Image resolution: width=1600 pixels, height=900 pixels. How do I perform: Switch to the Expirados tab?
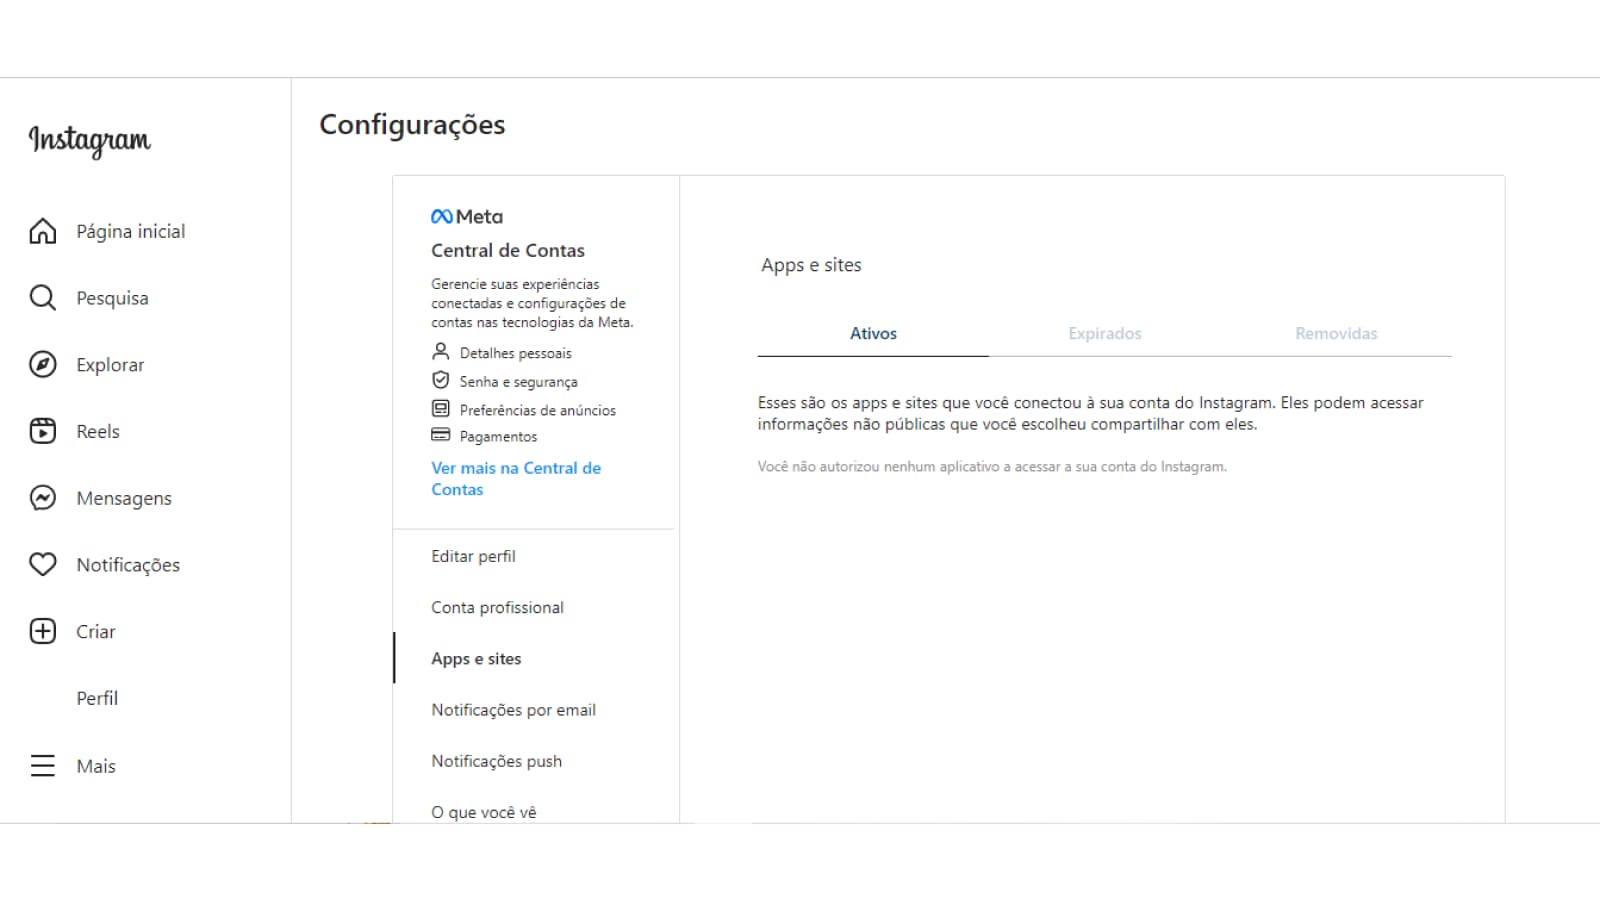pos(1104,334)
